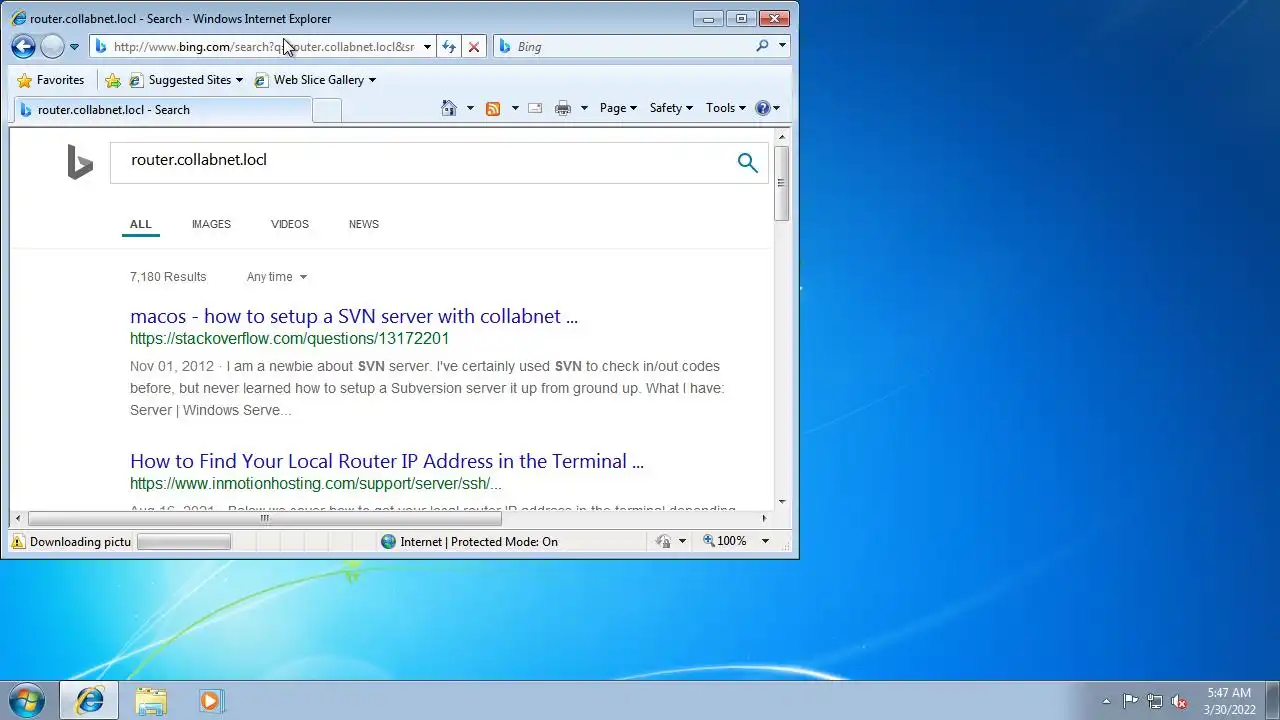Open search provider dropdown arrow
The image size is (1280, 720).
pos(782,46)
